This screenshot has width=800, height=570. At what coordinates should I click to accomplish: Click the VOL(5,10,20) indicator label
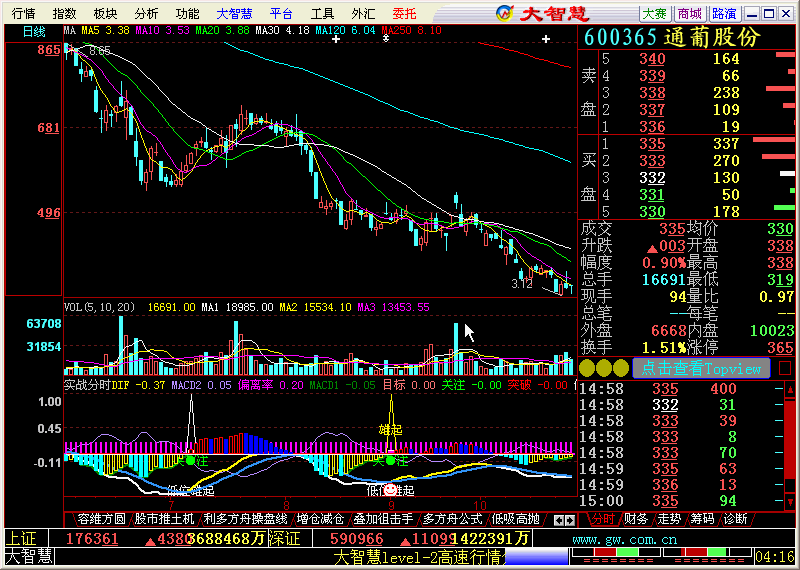[99, 307]
